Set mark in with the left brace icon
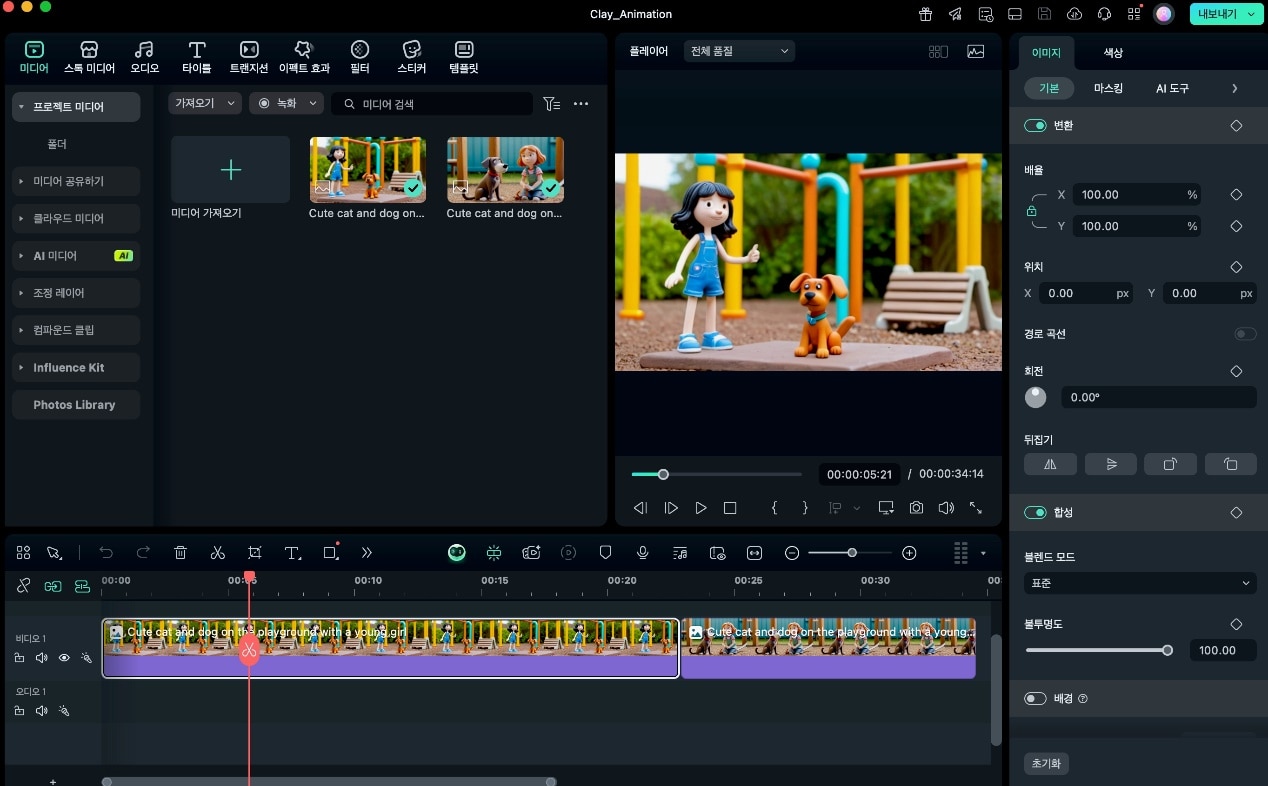 [774, 508]
